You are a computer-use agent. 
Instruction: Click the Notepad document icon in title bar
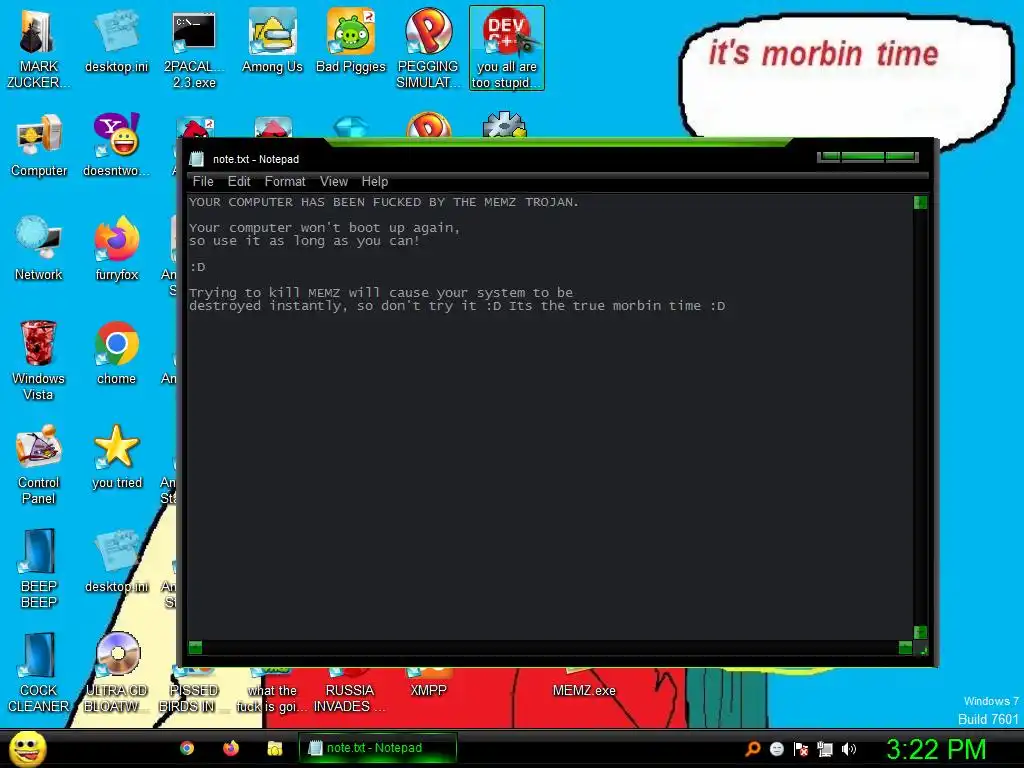(197, 159)
